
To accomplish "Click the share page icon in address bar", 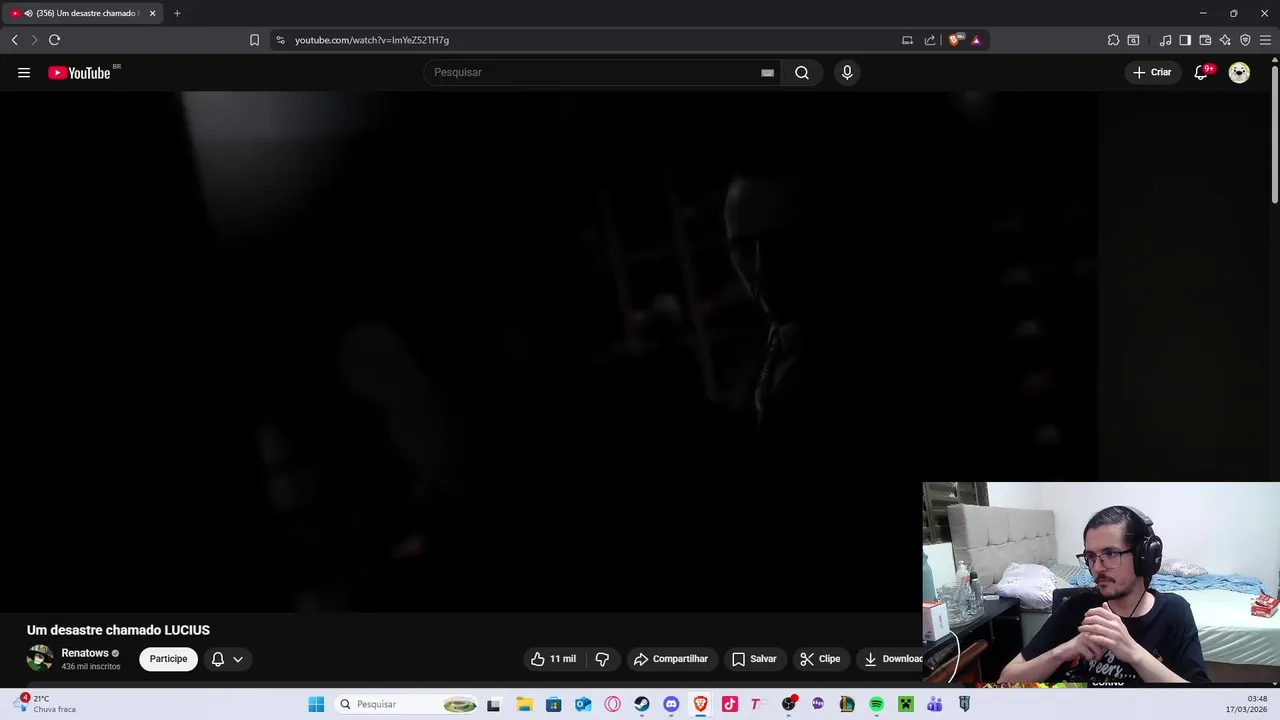I will coord(930,40).
